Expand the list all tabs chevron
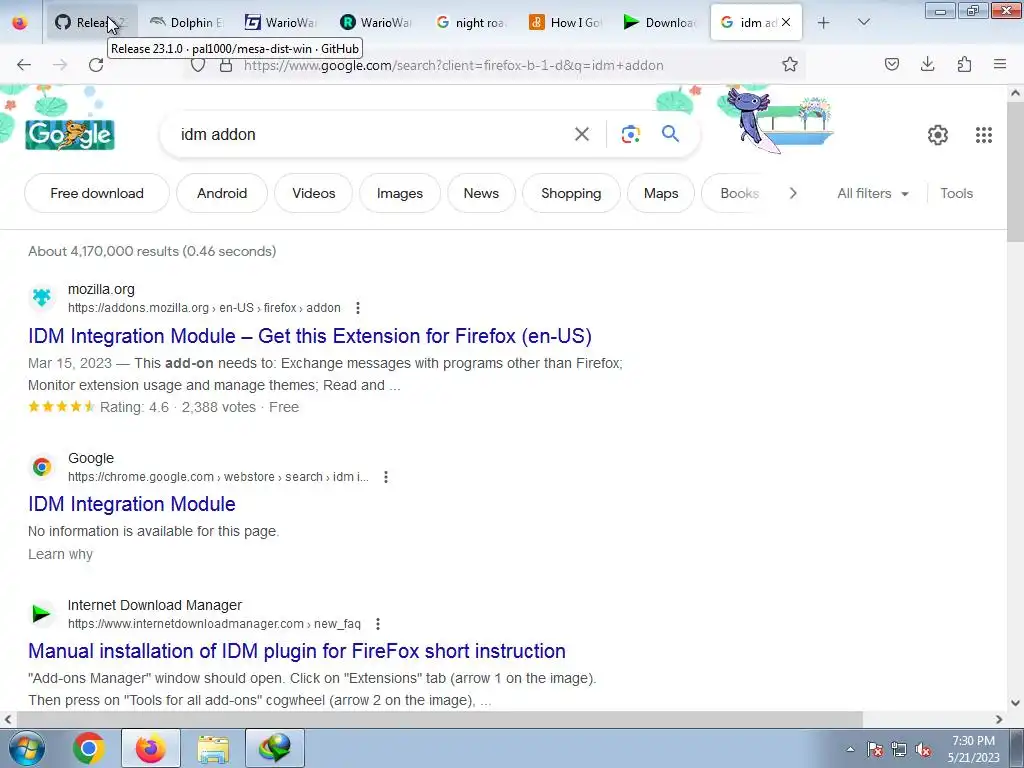This screenshot has width=1024, height=768. point(863,23)
